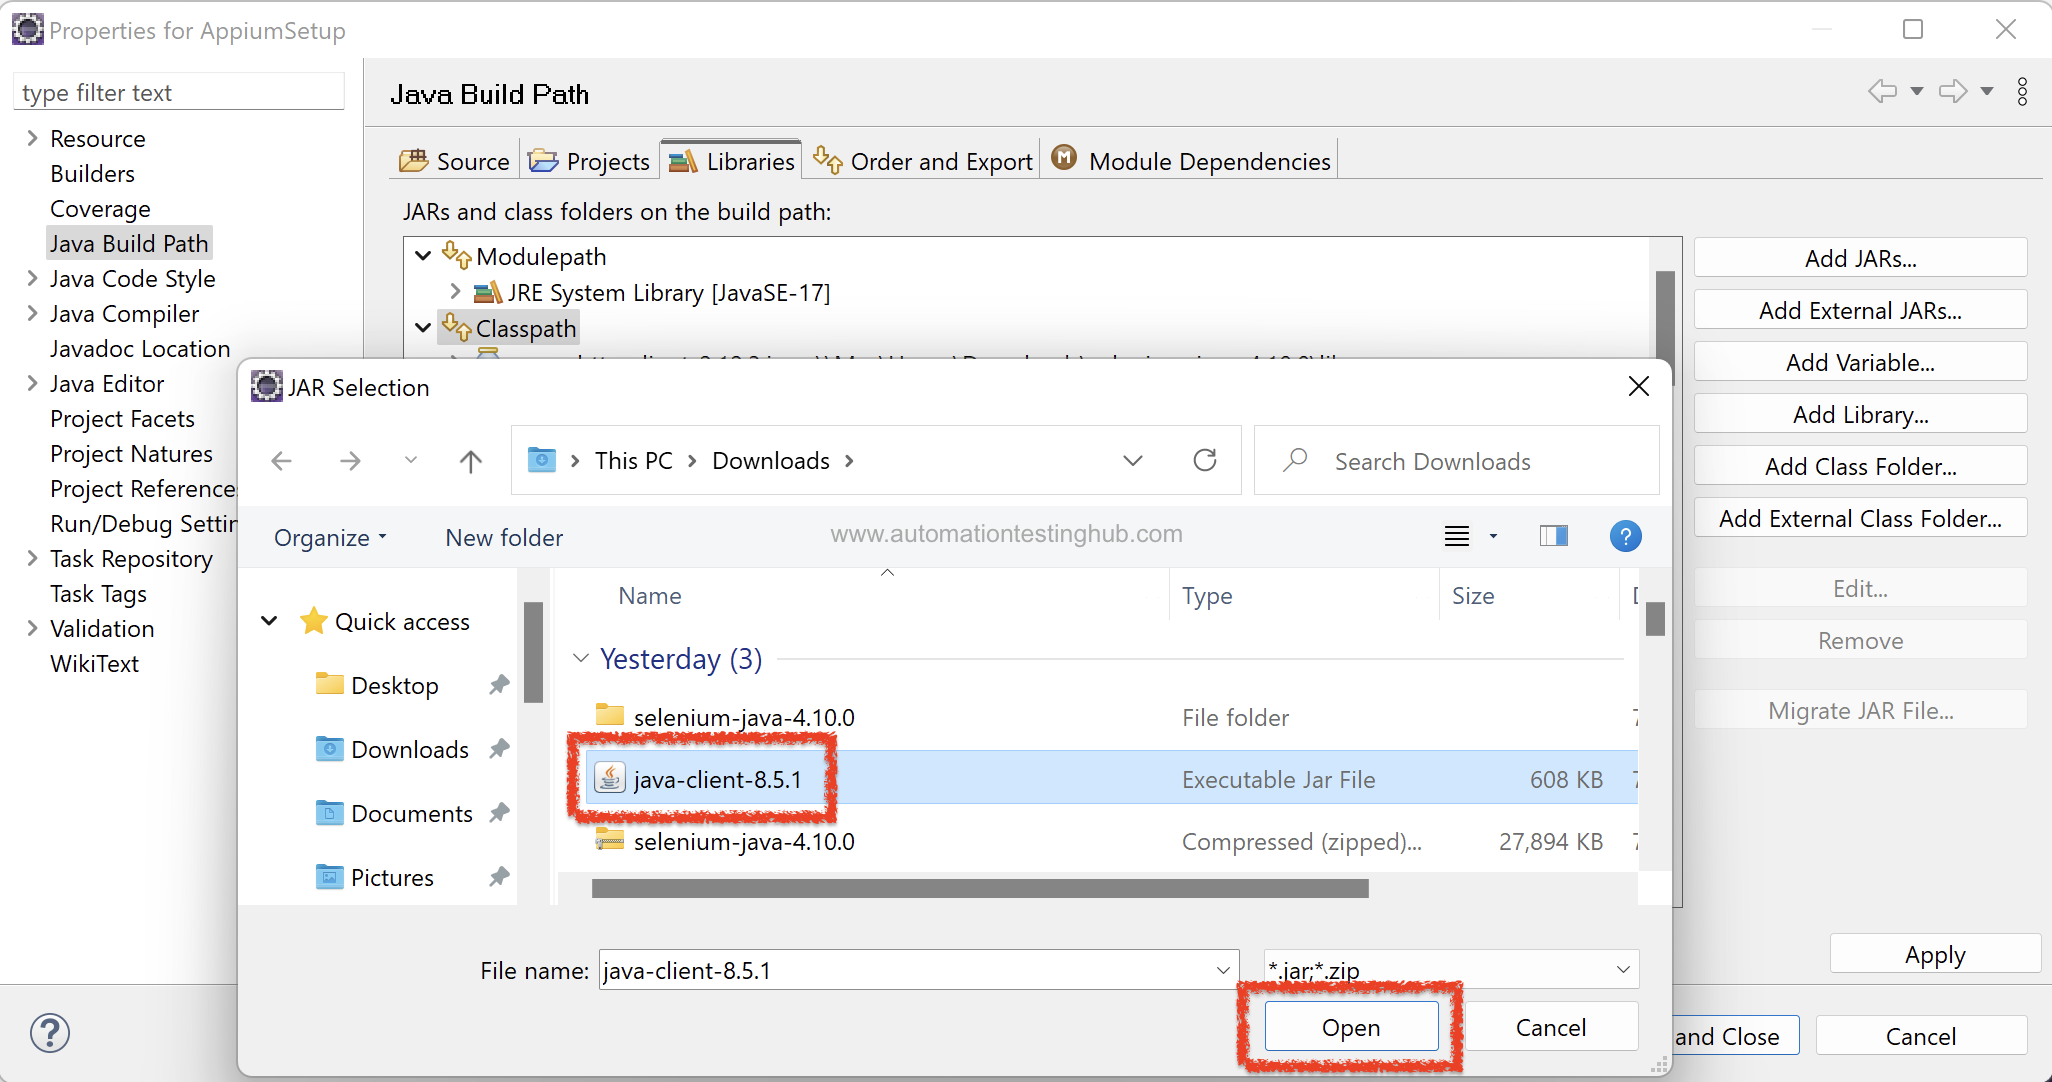Expand the Resource properties category
Viewport: 2052px width, 1082px height.
[x=32, y=138]
